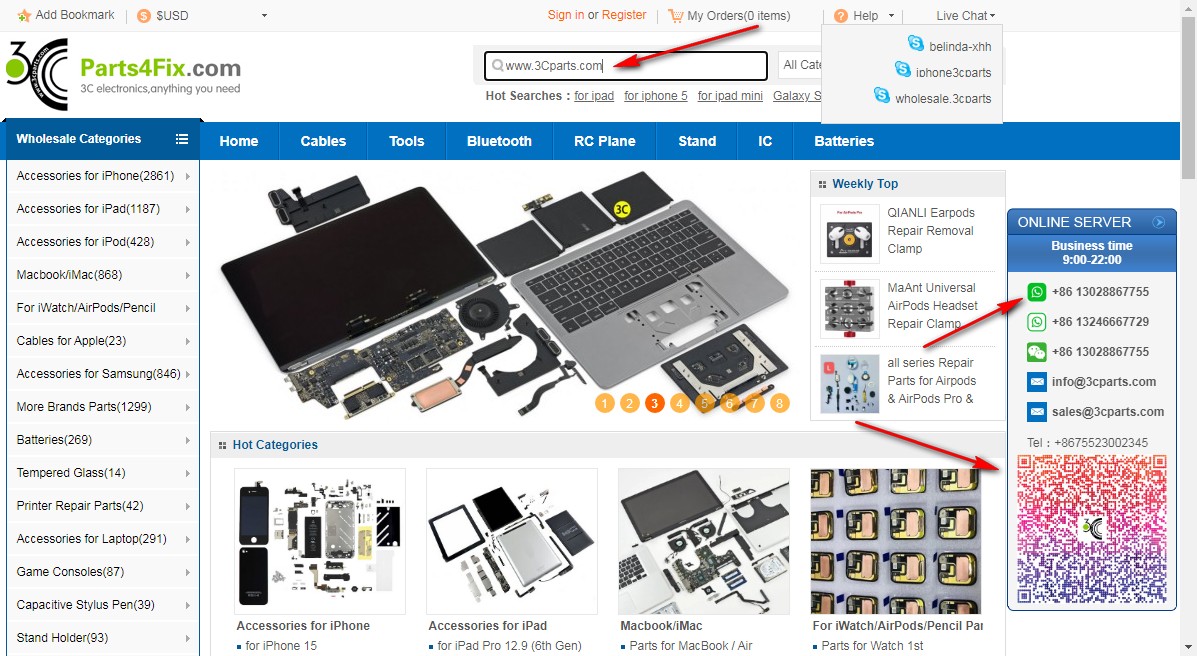Click mail icon beside sales@3cparts.com

tap(1037, 412)
